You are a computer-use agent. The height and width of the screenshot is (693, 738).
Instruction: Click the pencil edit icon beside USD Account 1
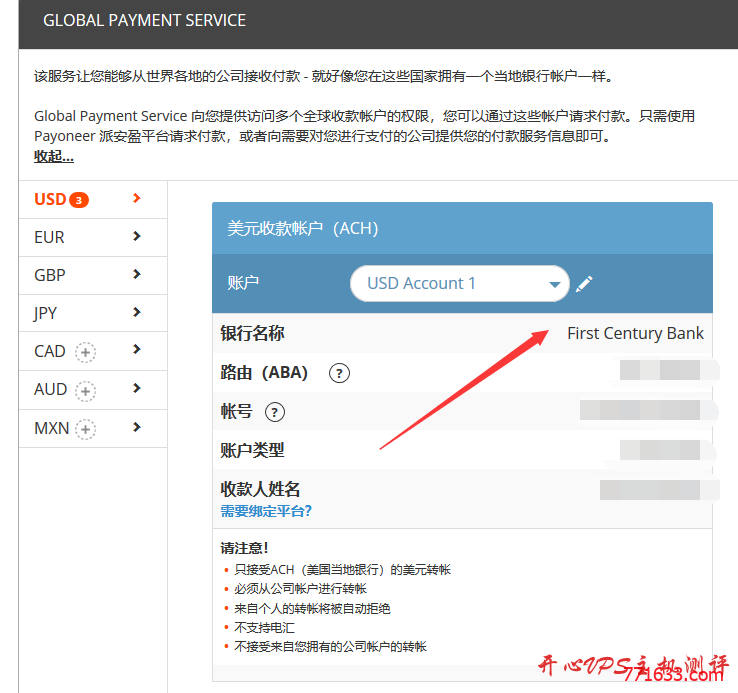[x=584, y=284]
